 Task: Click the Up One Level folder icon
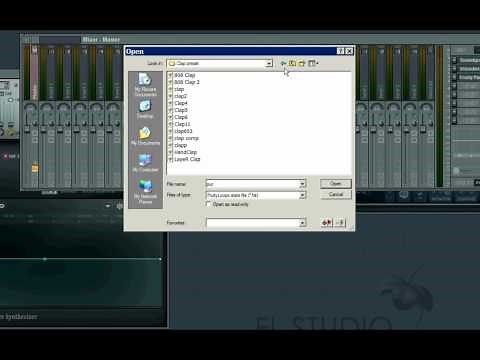pyautogui.click(x=292, y=63)
